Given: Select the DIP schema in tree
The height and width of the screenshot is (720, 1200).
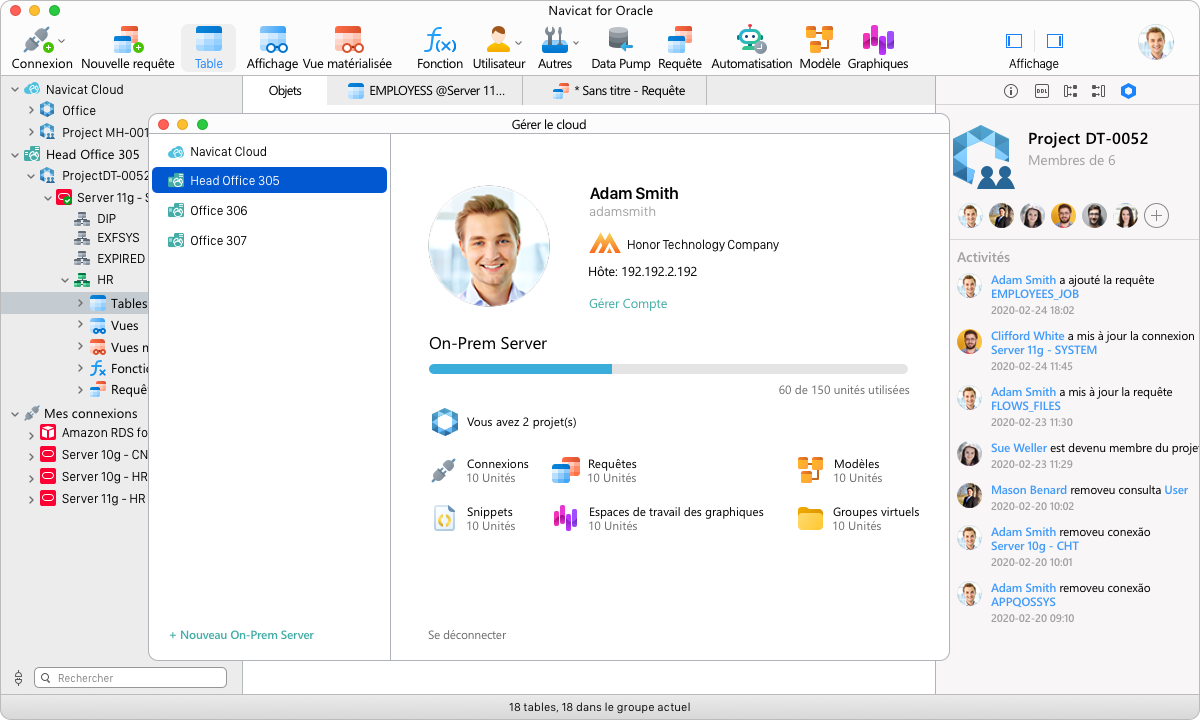Looking at the screenshot, I should [106, 219].
